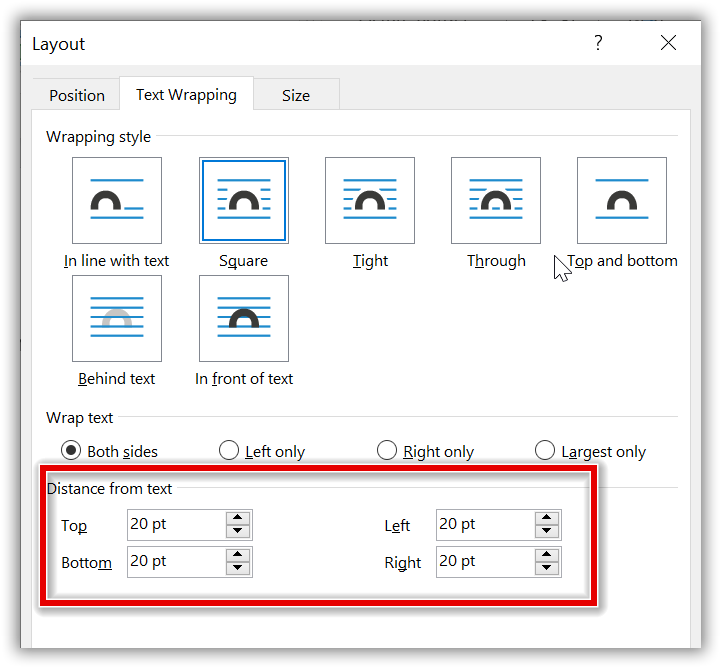This screenshot has width=721, height=668.
Task: Open the dialog Help question mark
Action: [598, 43]
